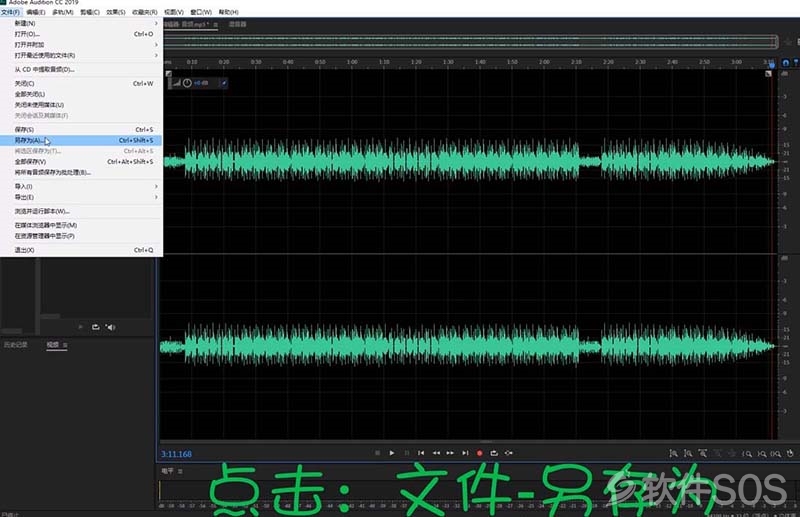Screen dimensions: 800x517
Task: Choose 退出(X) in File menu
Action: point(82,250)
